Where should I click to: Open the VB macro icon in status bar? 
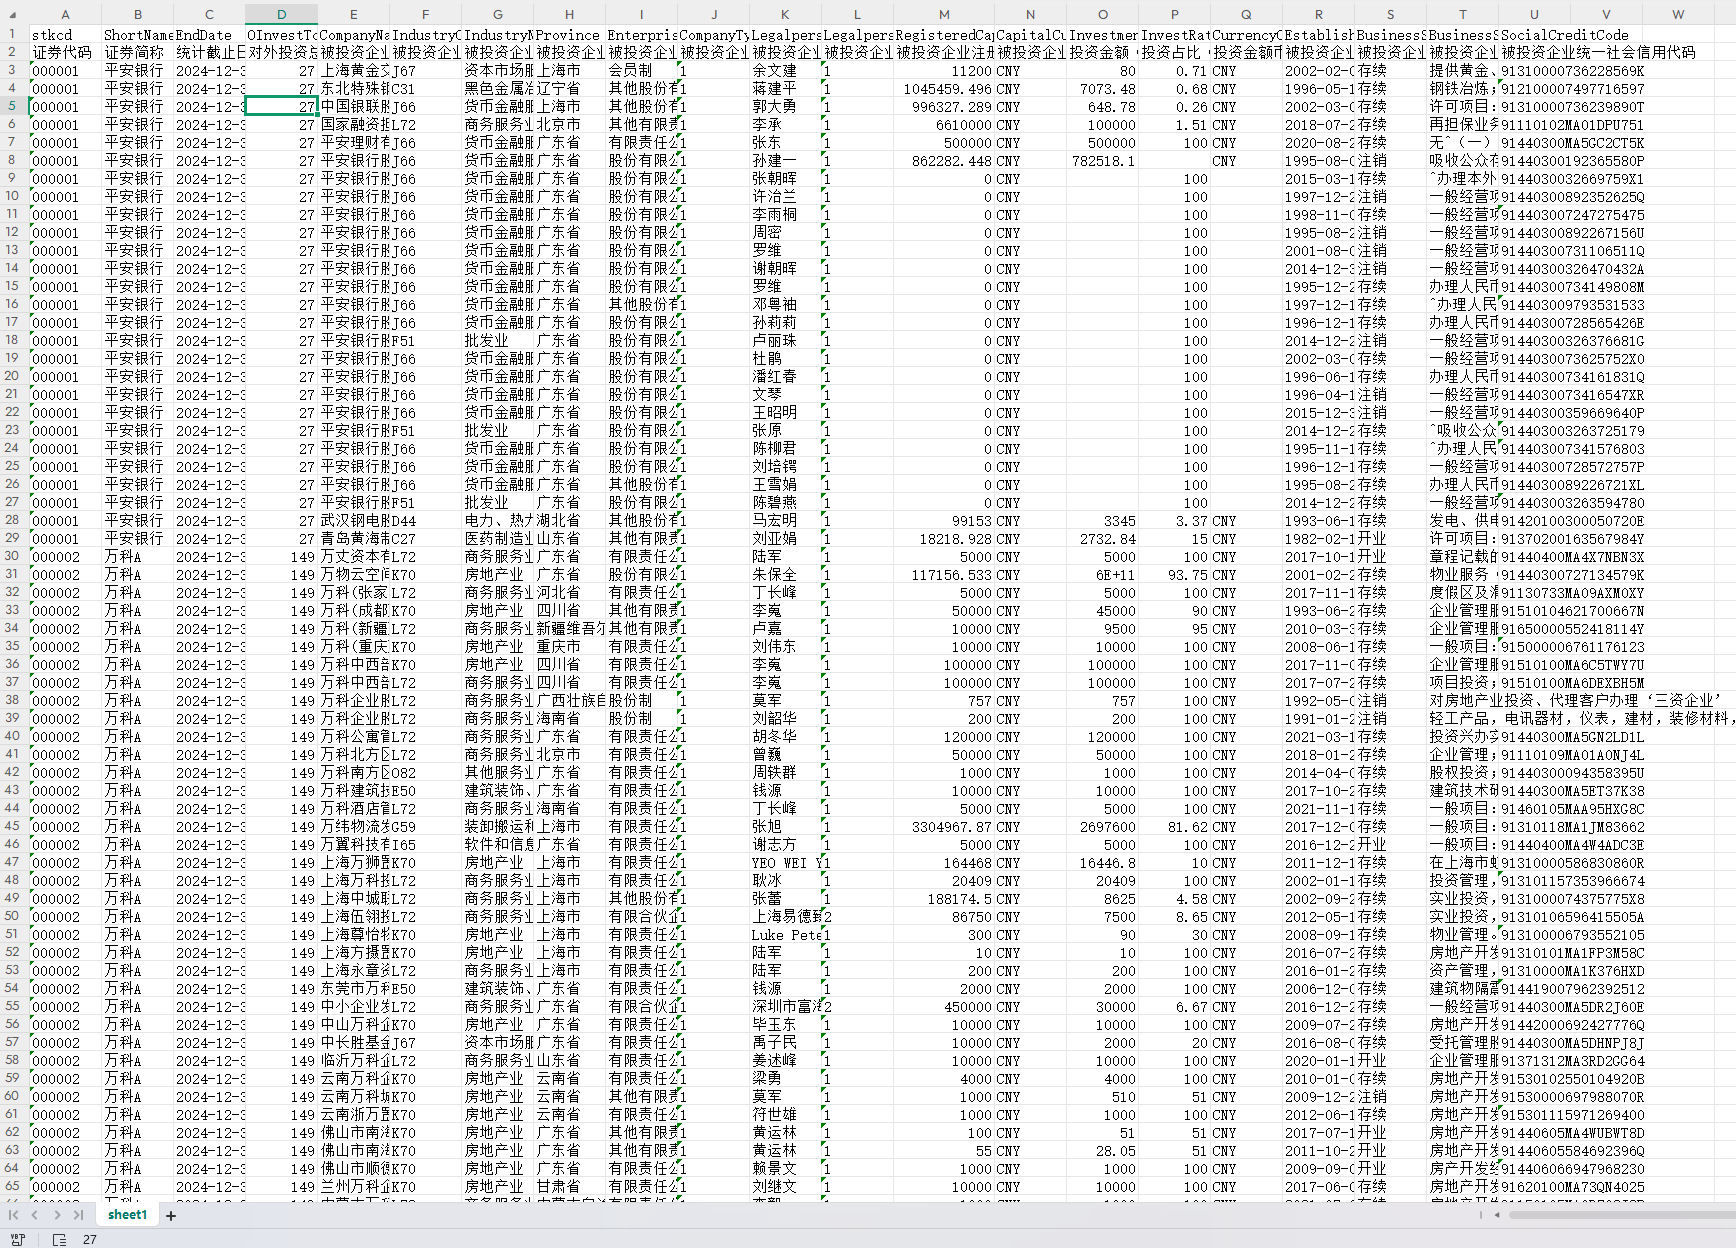pos(17,1239)
